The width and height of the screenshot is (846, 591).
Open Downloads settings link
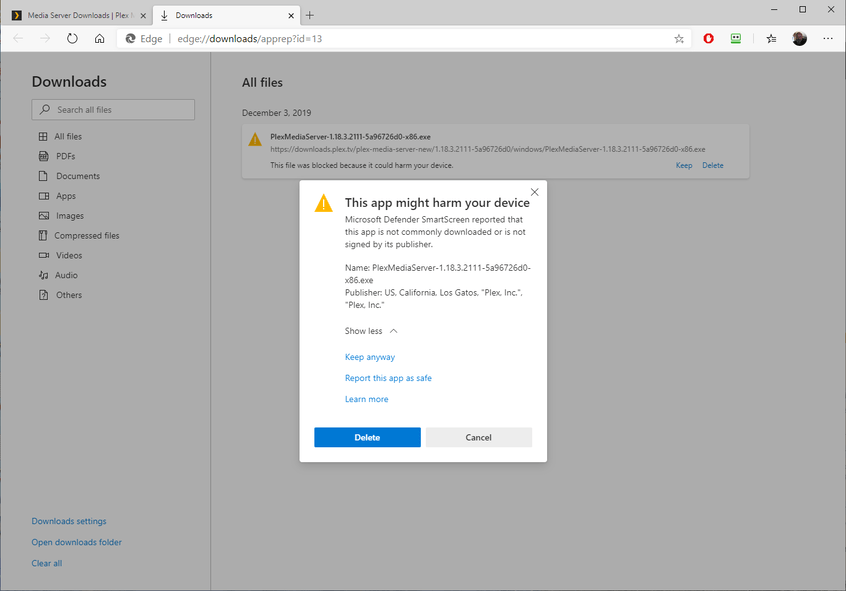69,521
